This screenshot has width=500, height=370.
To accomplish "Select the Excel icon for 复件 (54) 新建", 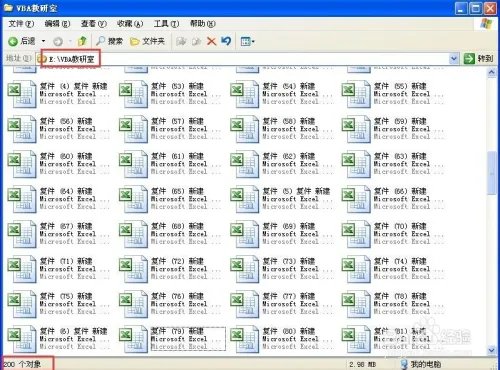I will pyautogui.click(x=244, y=94).
